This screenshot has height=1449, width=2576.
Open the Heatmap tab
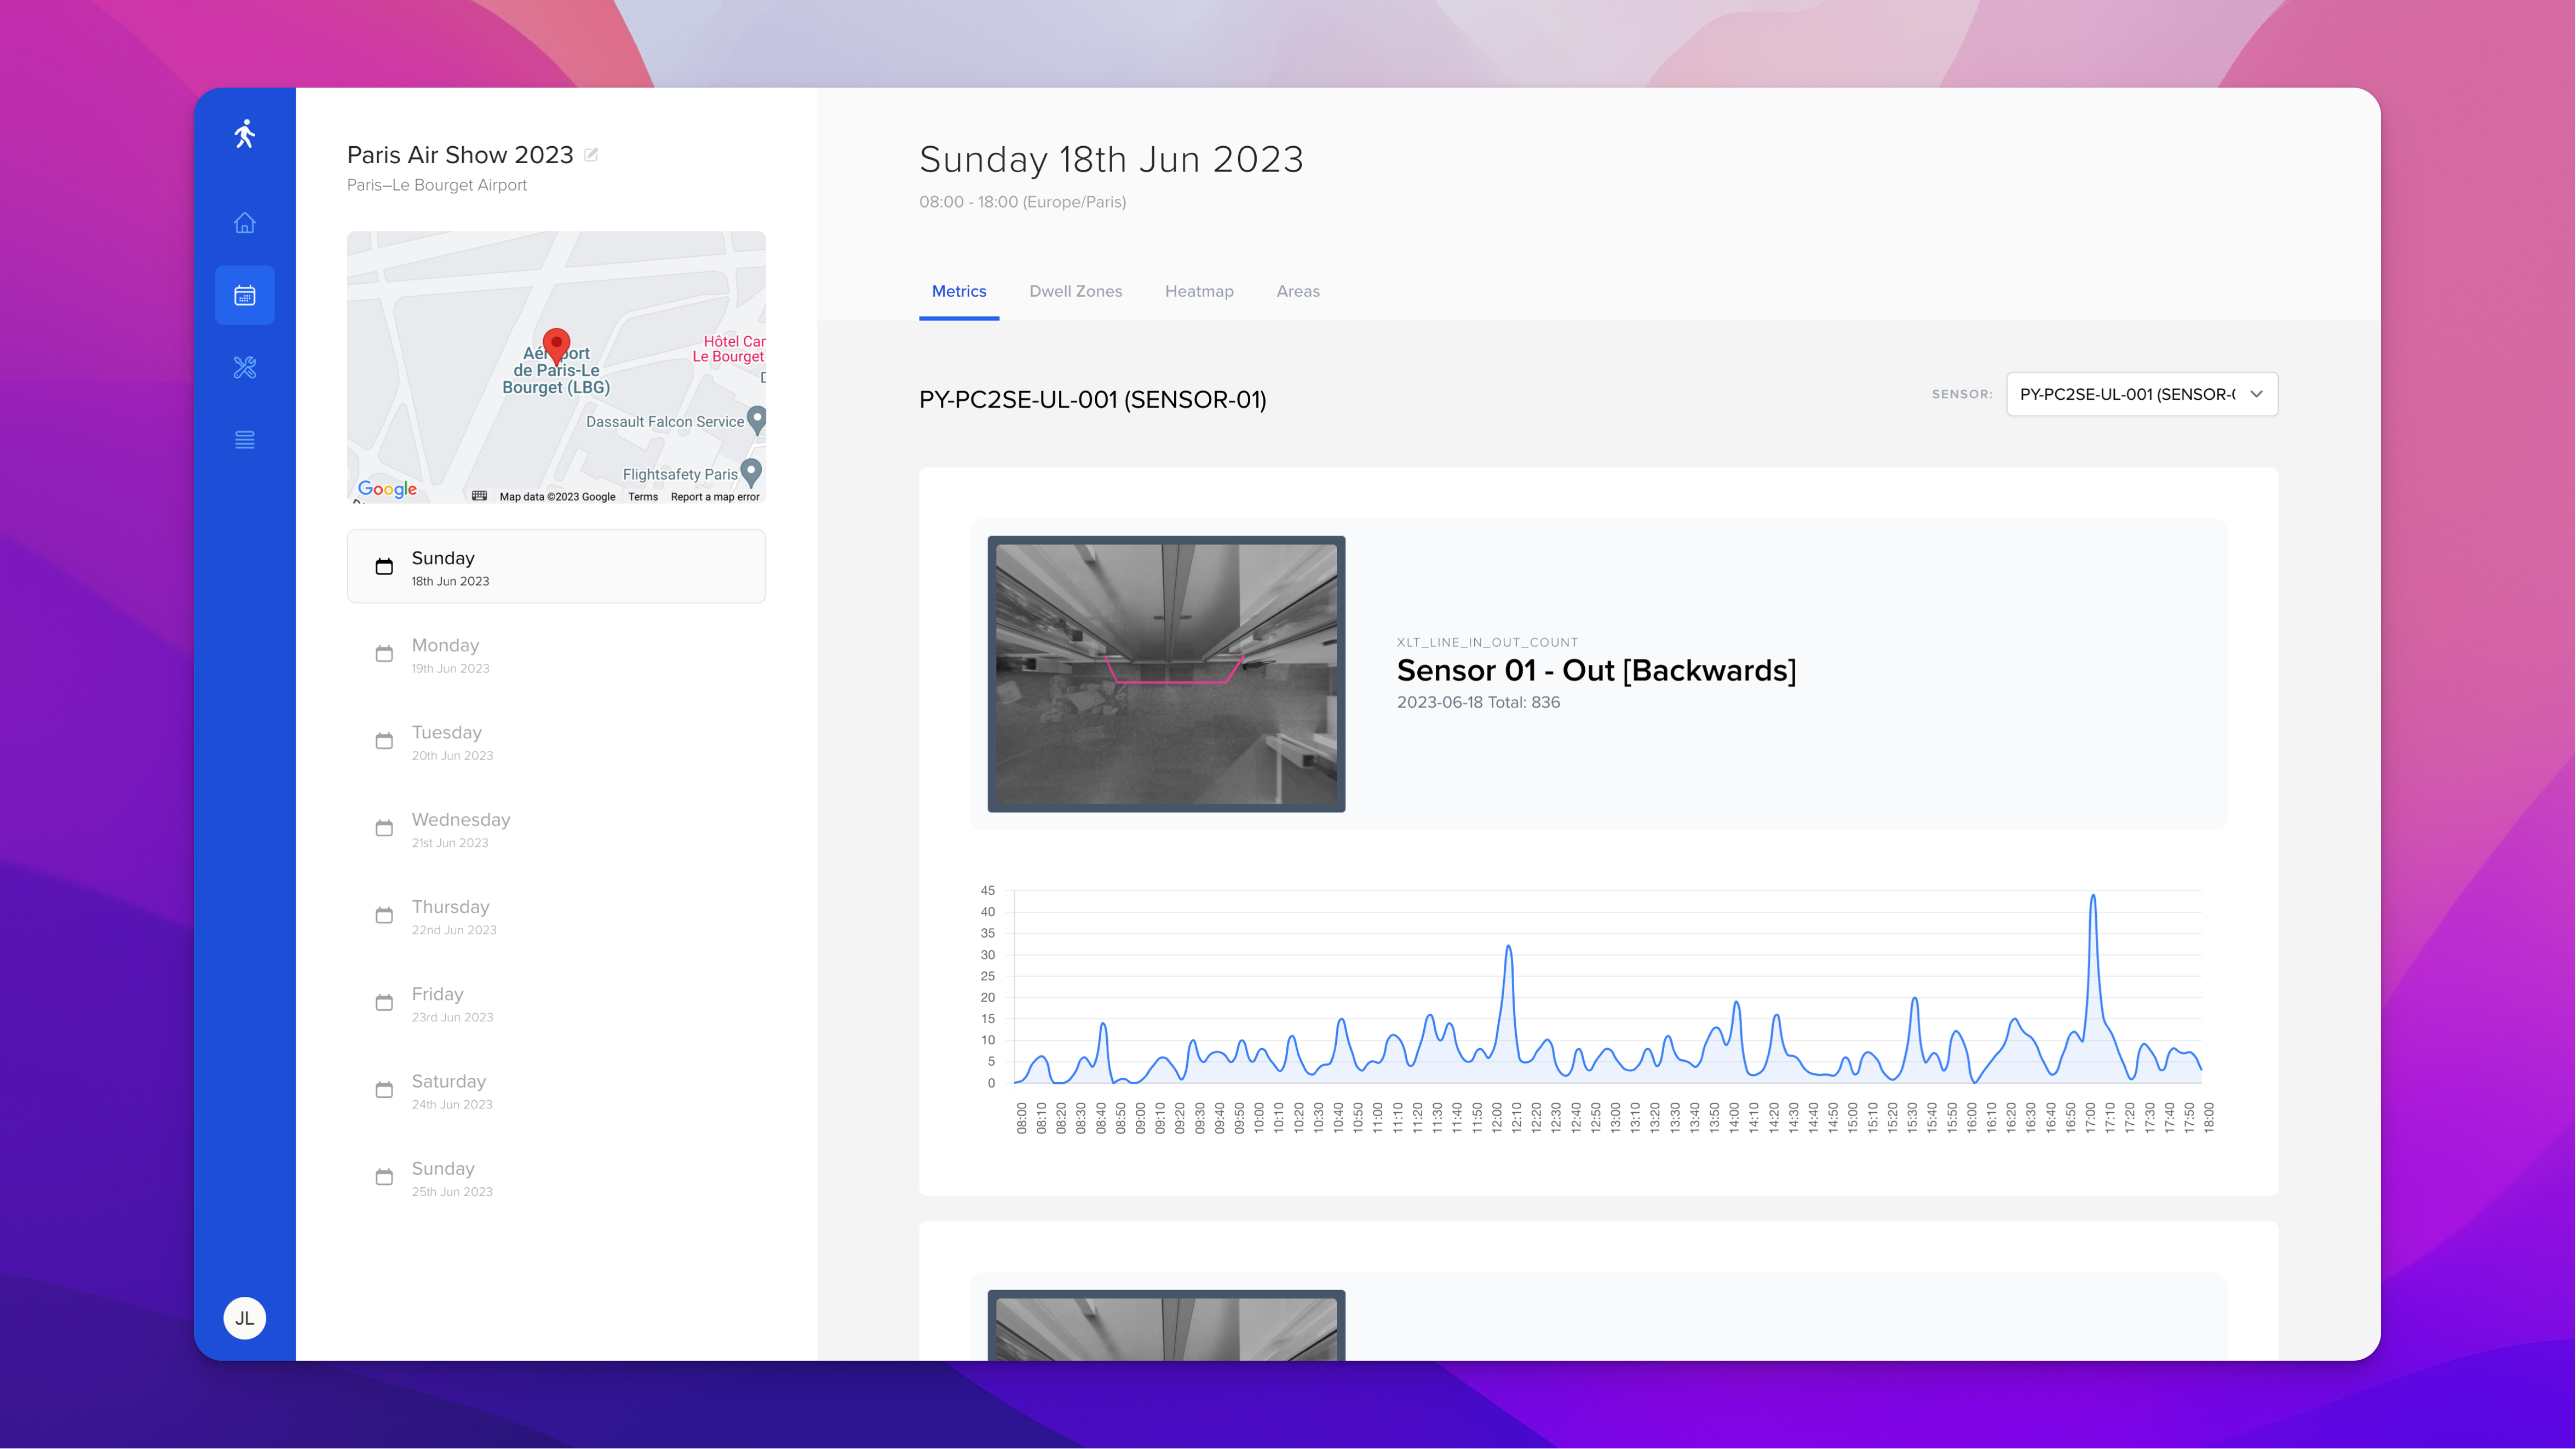pos(1199,291)
